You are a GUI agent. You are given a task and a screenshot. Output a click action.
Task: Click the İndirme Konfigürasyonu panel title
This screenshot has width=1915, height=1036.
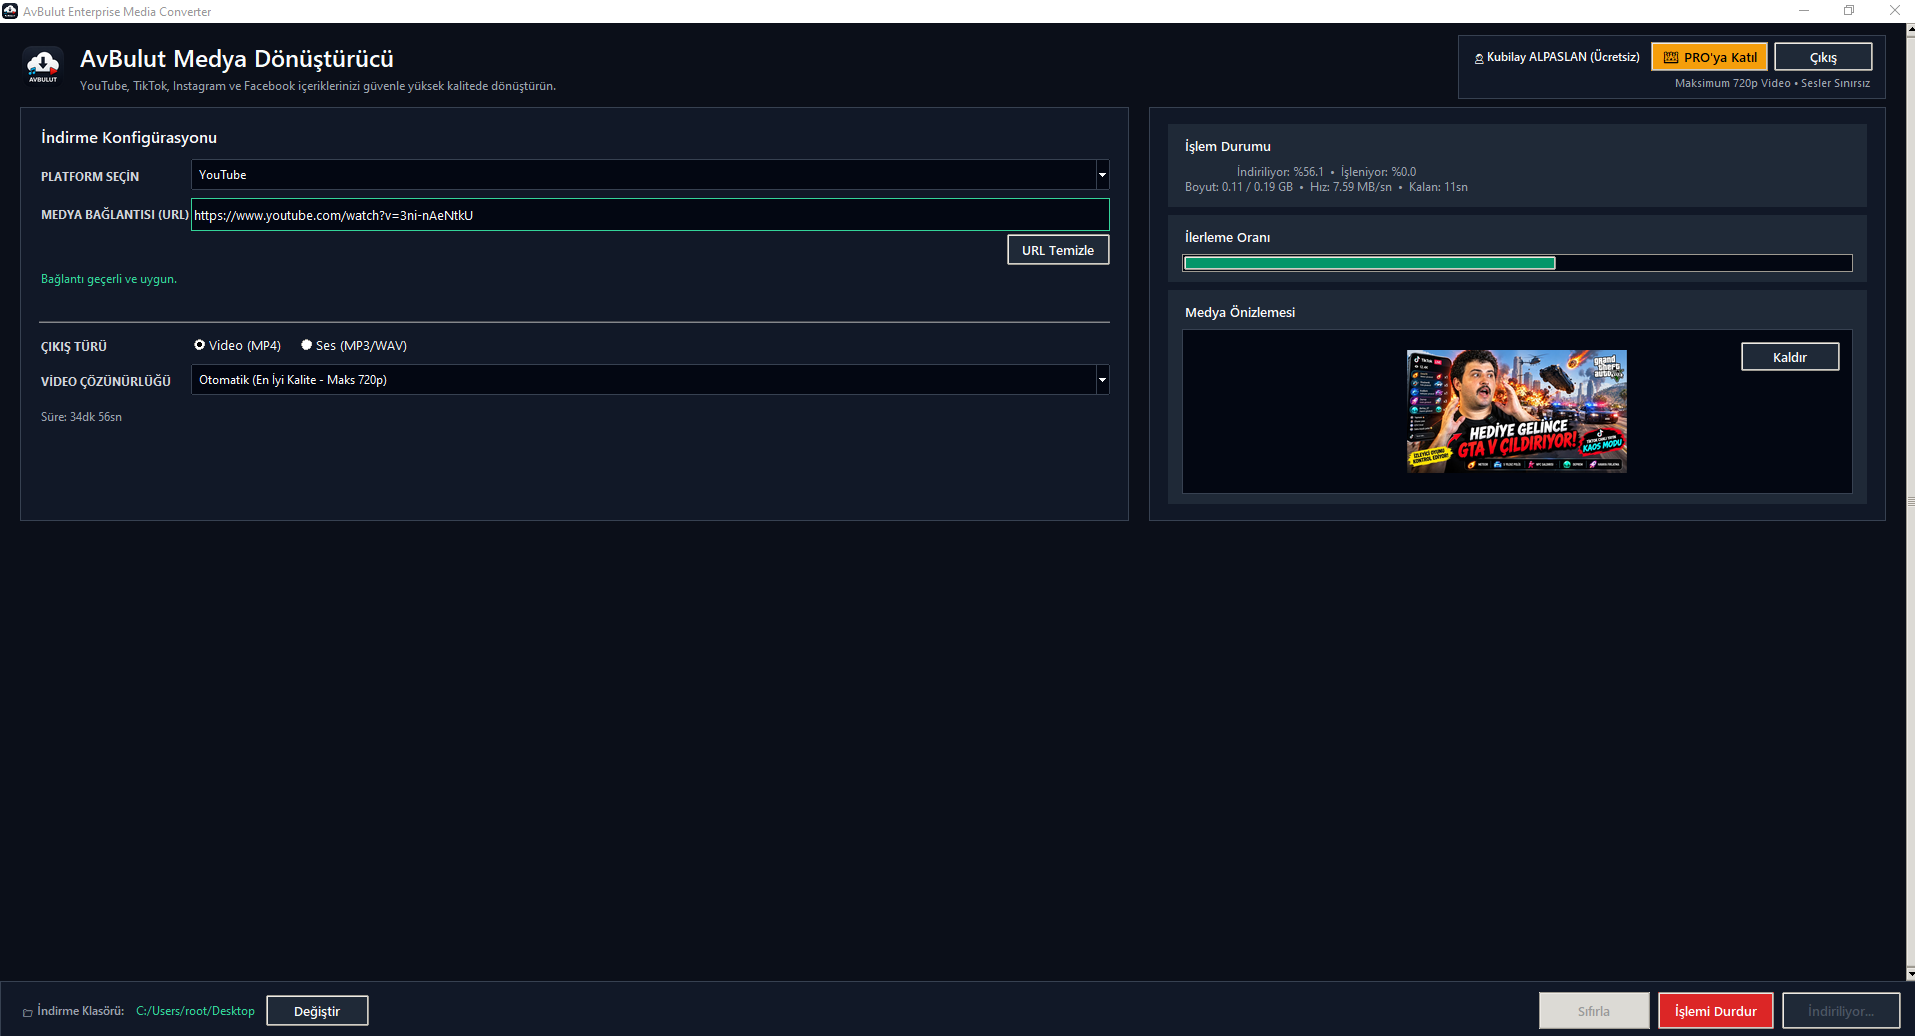tap(129, 138)
